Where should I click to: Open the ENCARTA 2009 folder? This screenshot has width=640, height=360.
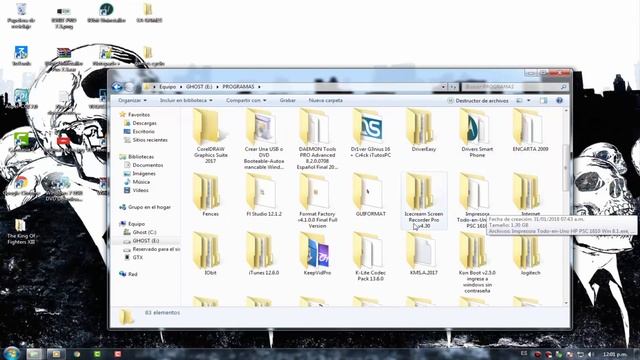[530, 131]
